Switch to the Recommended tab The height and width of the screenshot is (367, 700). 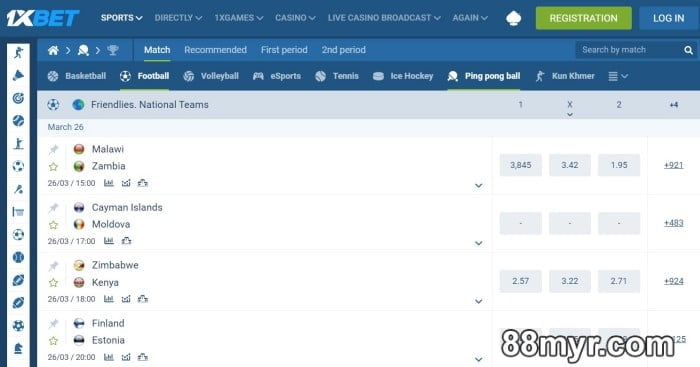[x=215, y=50]
